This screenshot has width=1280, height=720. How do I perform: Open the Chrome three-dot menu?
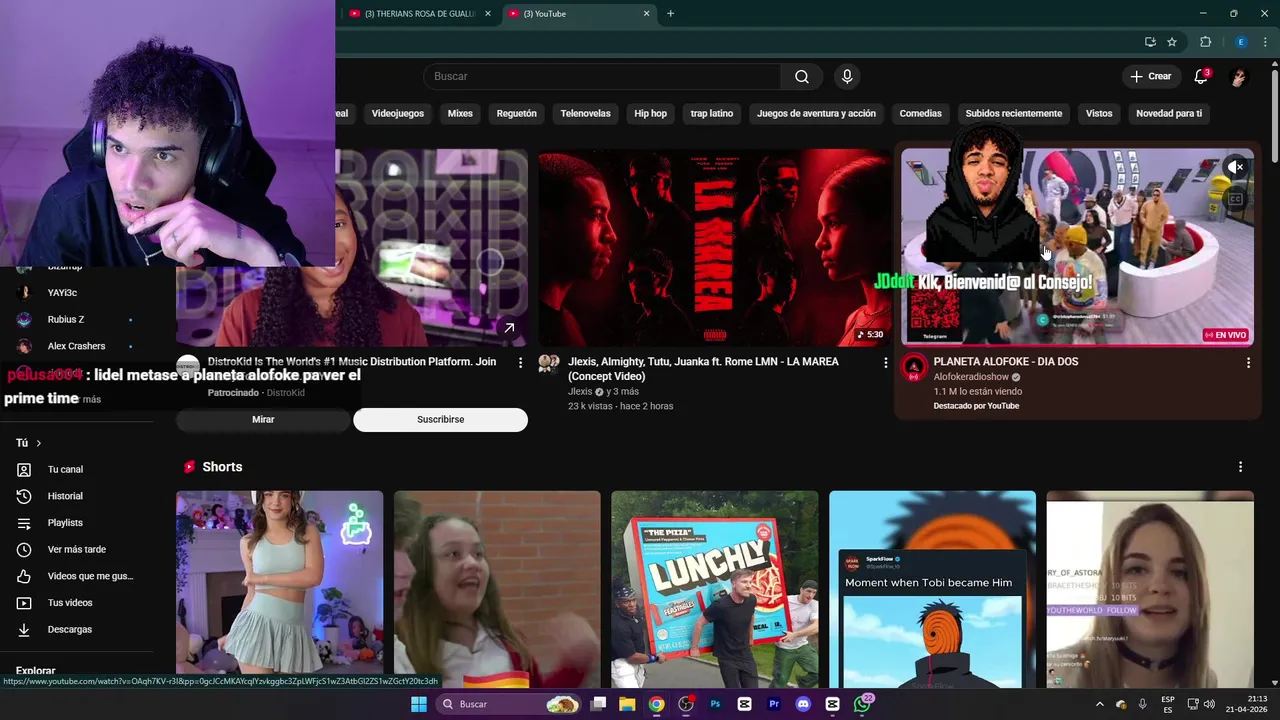1265,42
